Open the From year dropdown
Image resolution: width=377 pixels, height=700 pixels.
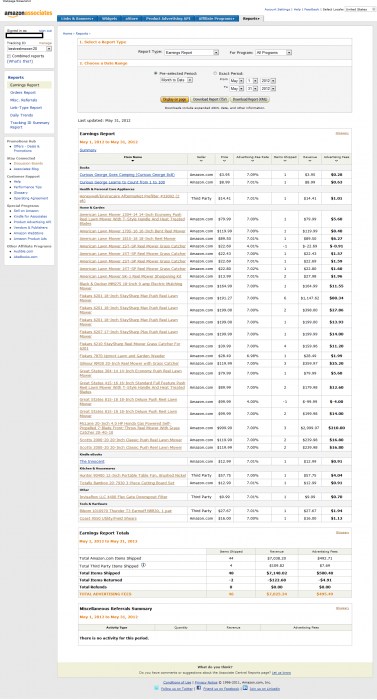tap(268, 81)
